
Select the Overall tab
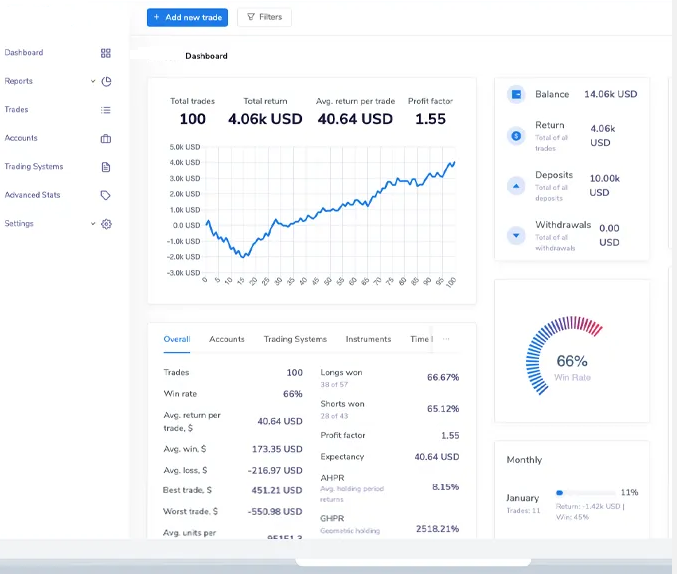click(x=177, y=339)
